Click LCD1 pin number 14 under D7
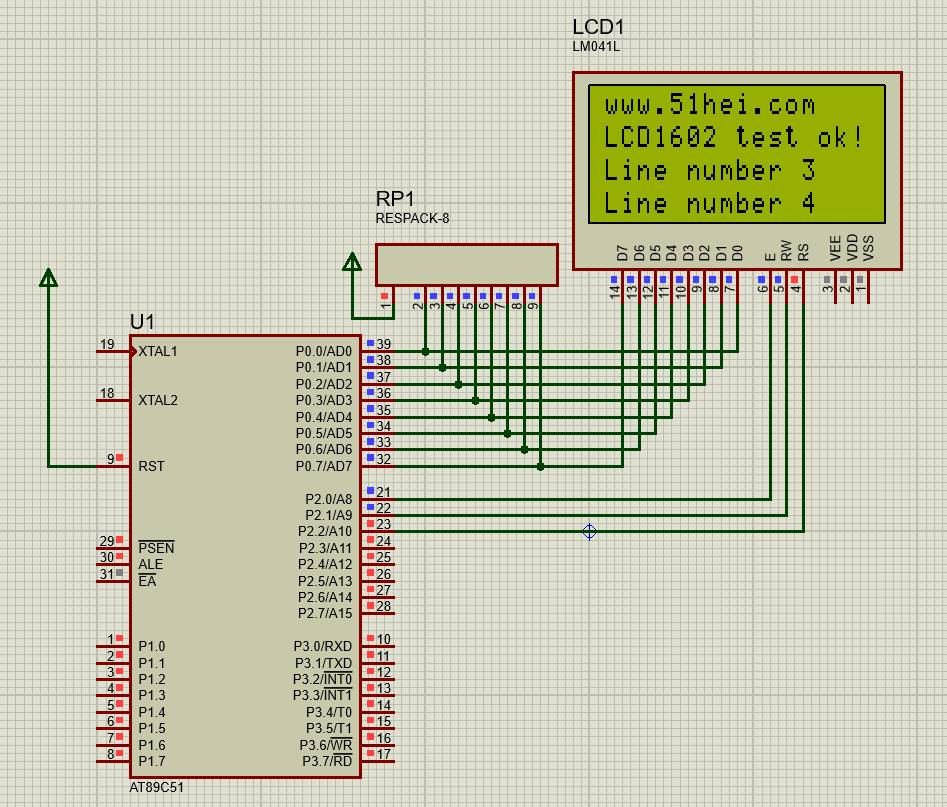 pos(615,292)
